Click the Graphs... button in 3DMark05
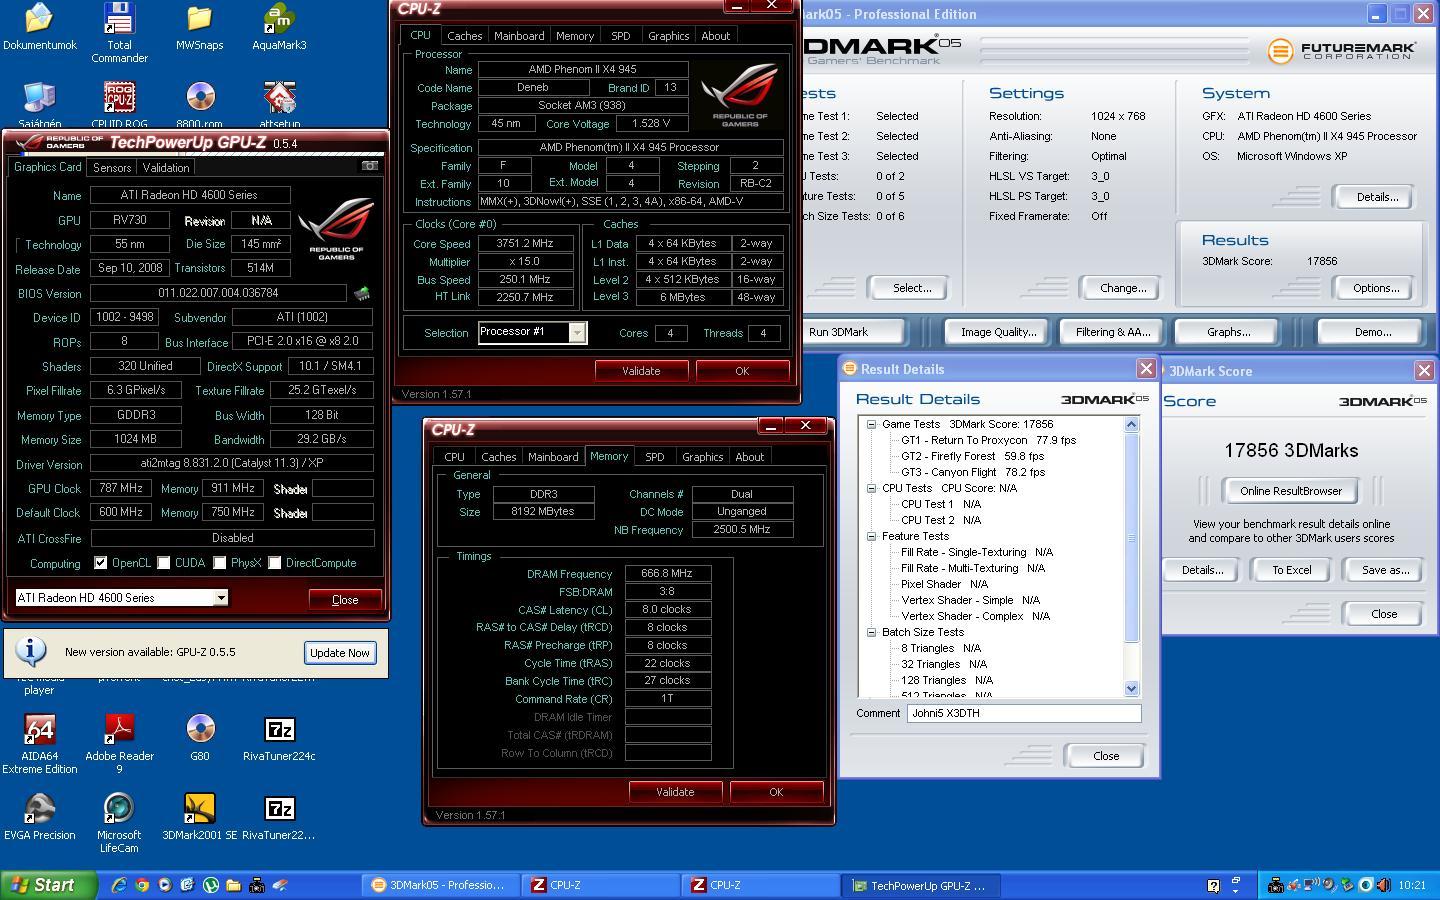Screen dimensions: 1440x900 click(x=1228, y=332)
